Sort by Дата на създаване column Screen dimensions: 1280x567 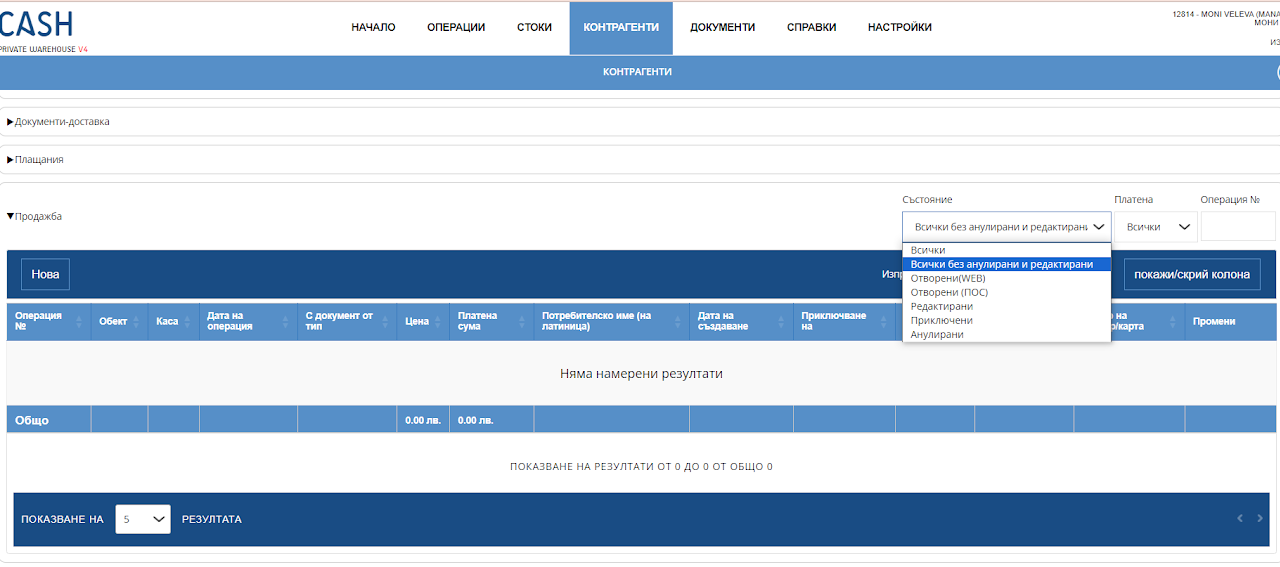click(x=741, y=321)
